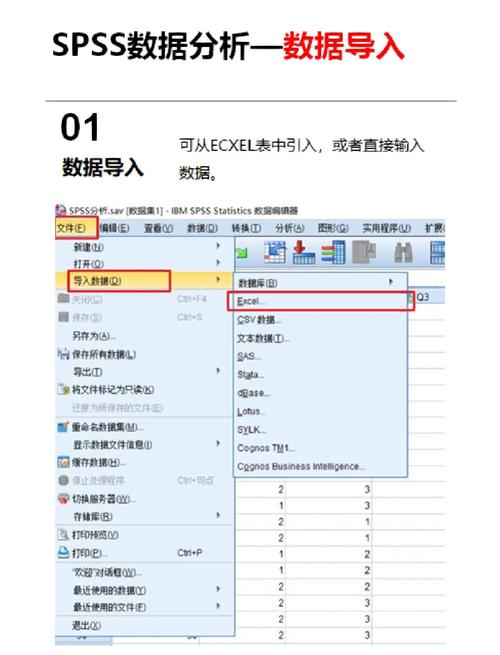Screen dimensions: 500x655
Task: Click the icon beside 保存所有数据(L)
Action: tap(63, 354)
